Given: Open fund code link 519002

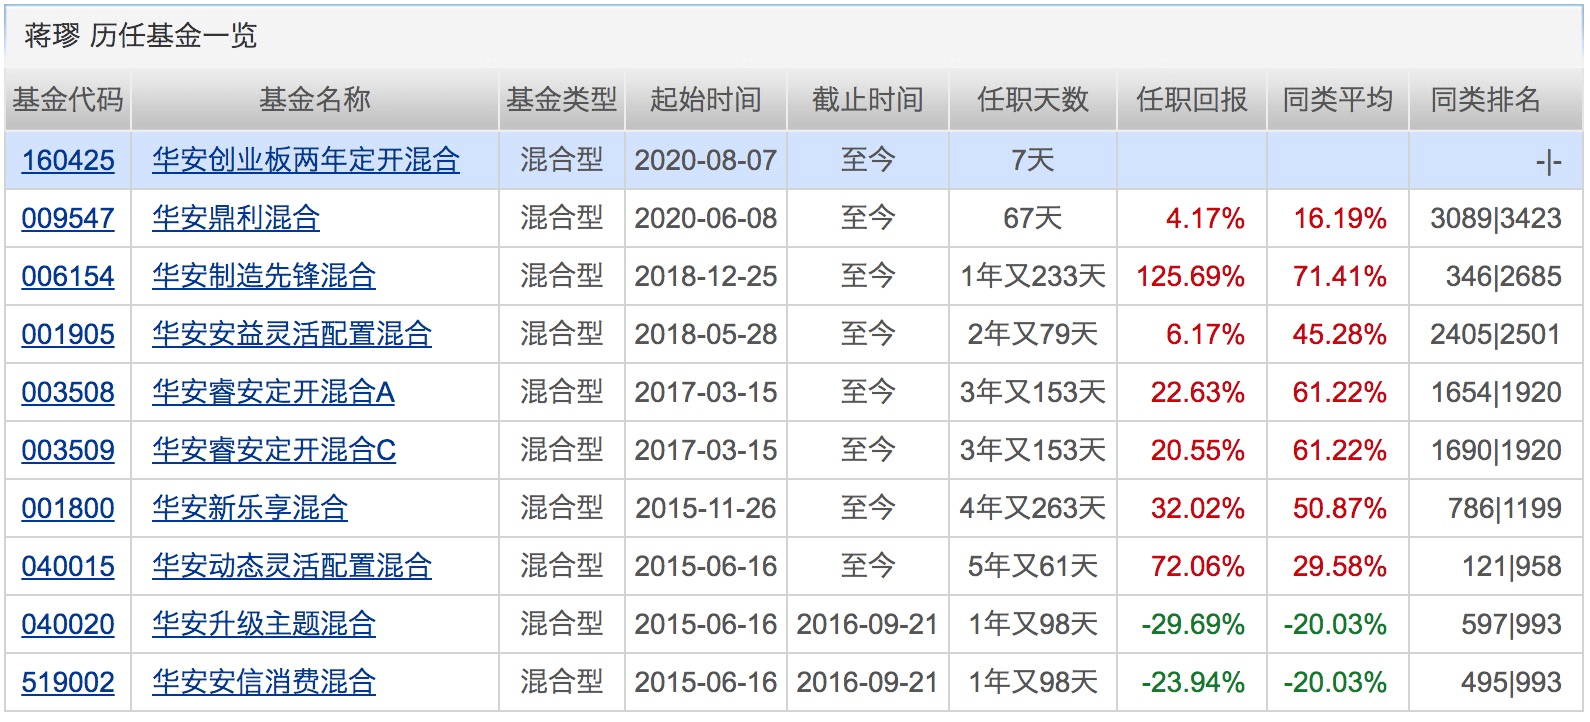Looking at the screenshot, I should (68, 682).
